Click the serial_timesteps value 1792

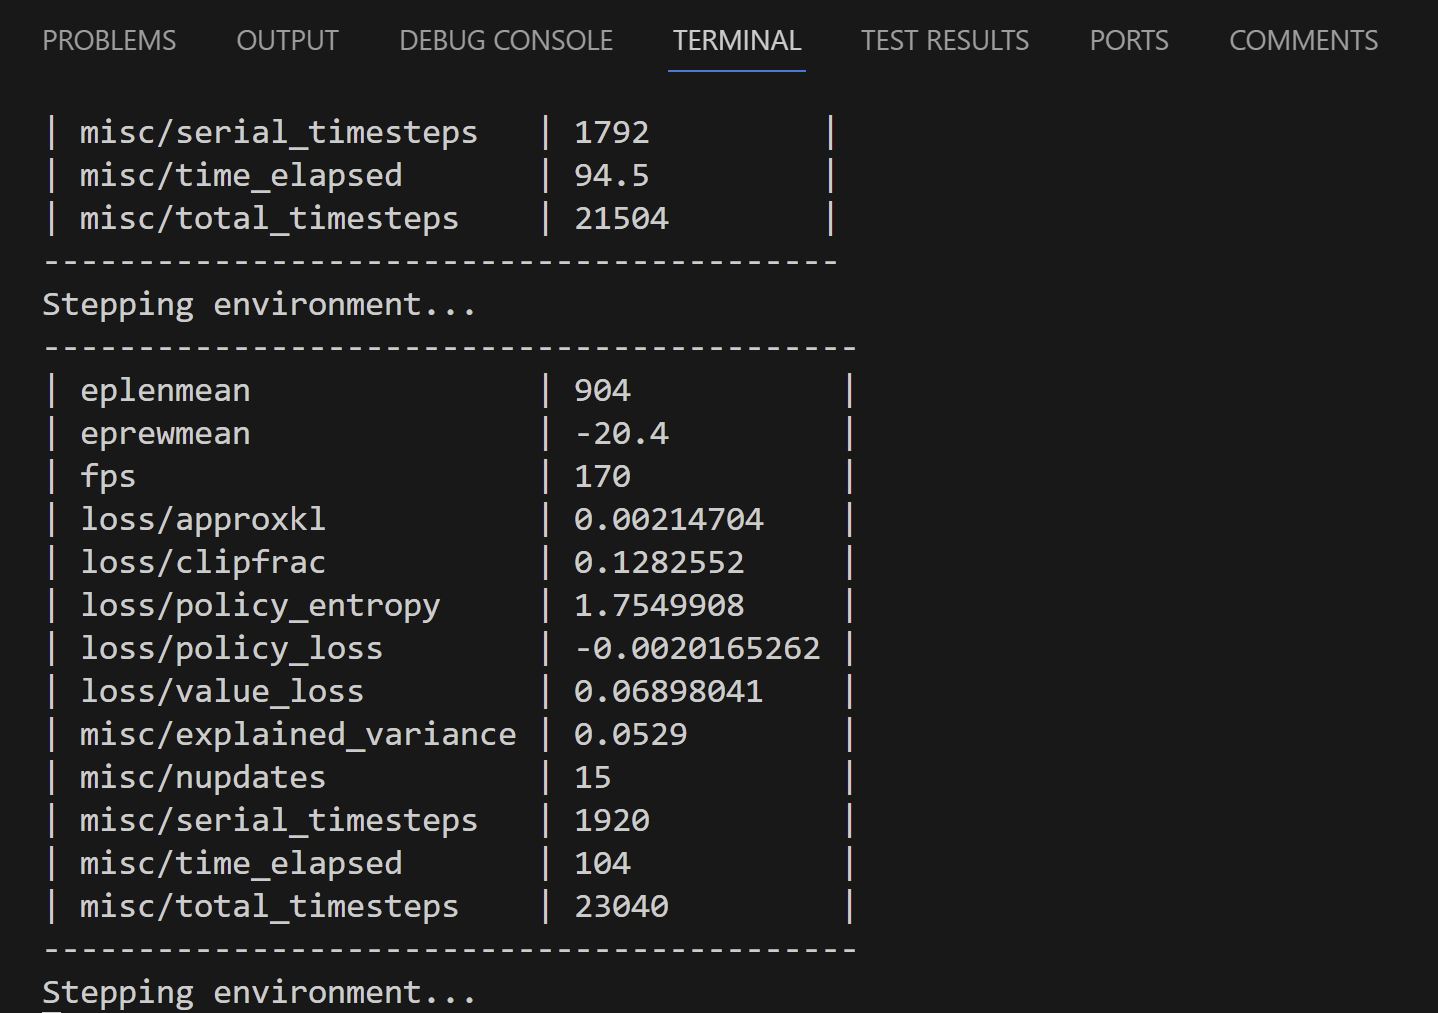(611, 132)
